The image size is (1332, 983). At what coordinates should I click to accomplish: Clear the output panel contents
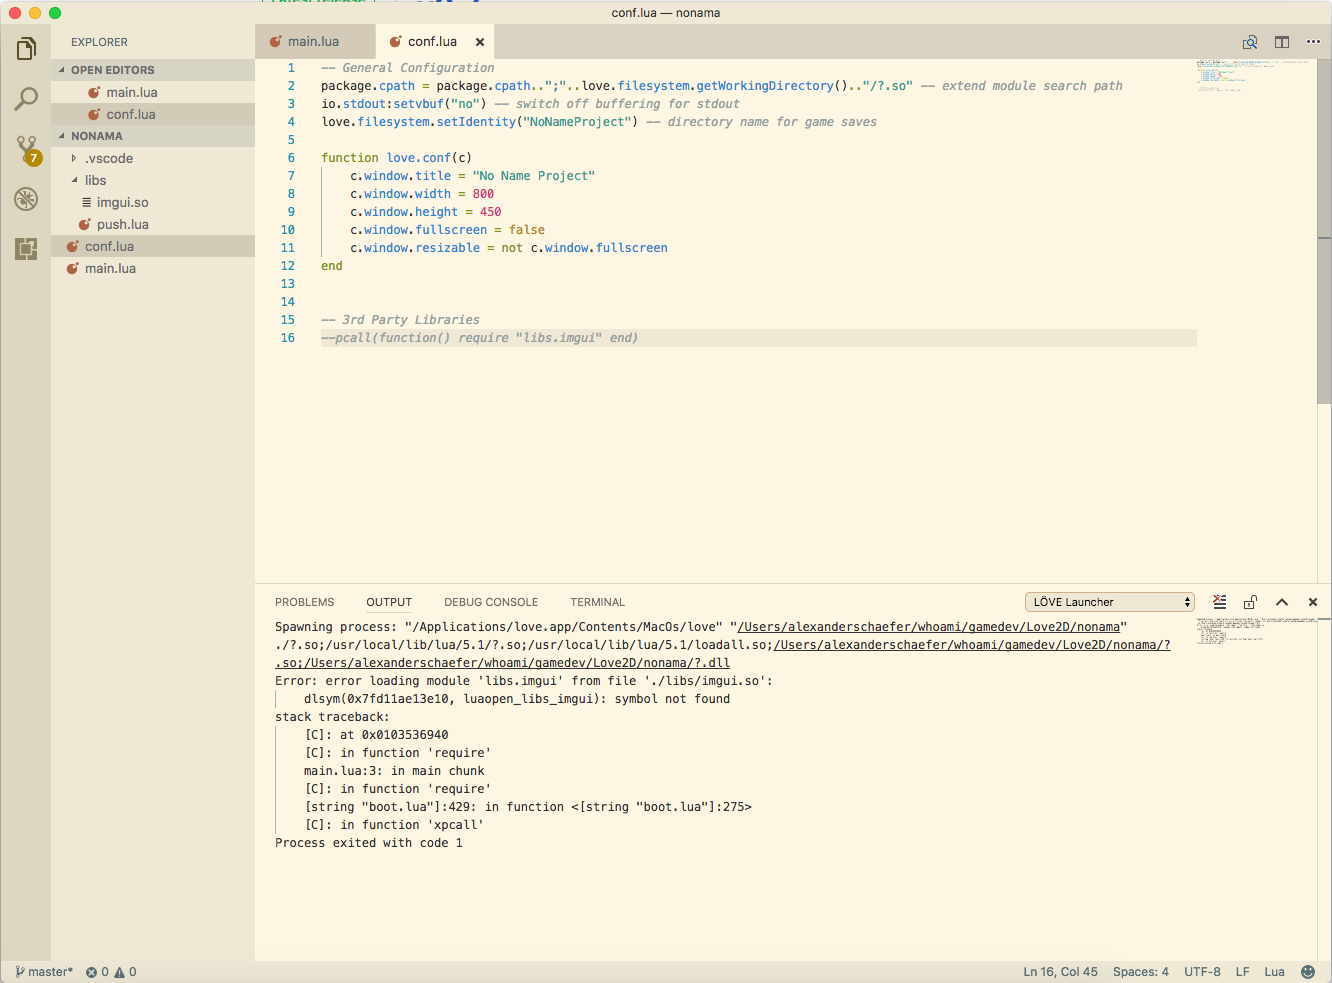pos(1220,602)
